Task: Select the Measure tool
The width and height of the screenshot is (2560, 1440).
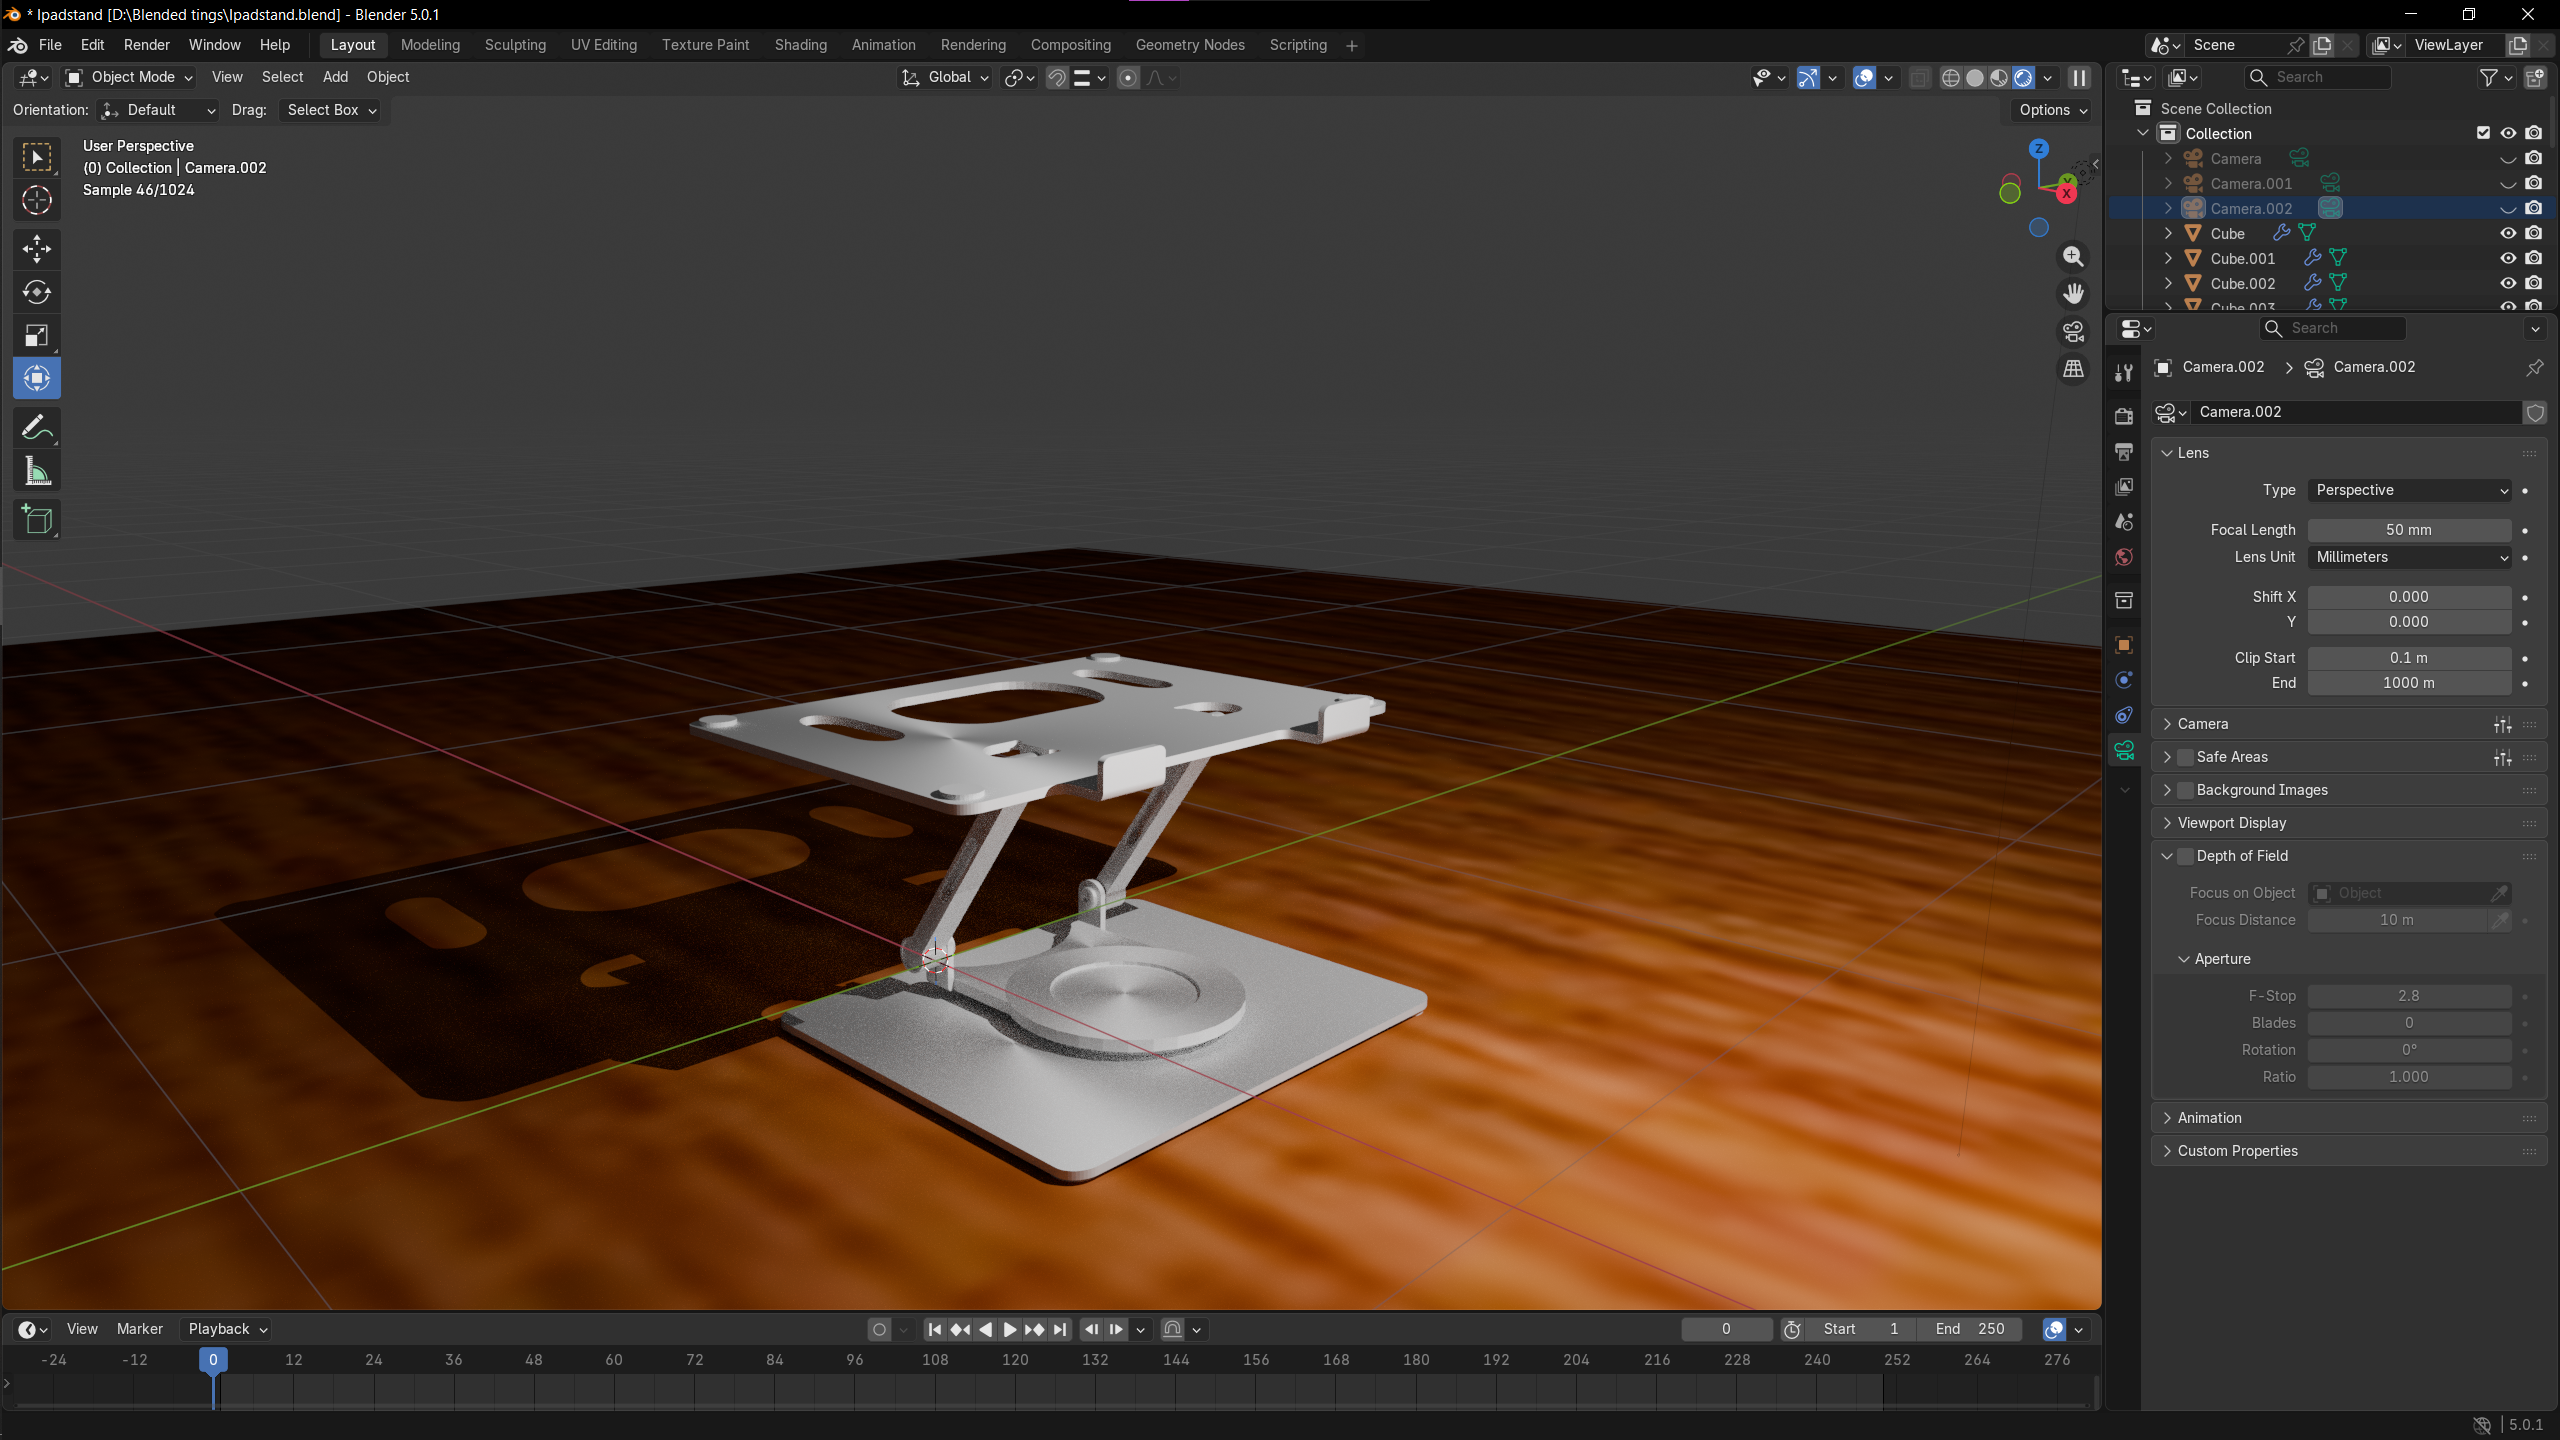Action: pyautogui.click(x=37, y=472)
